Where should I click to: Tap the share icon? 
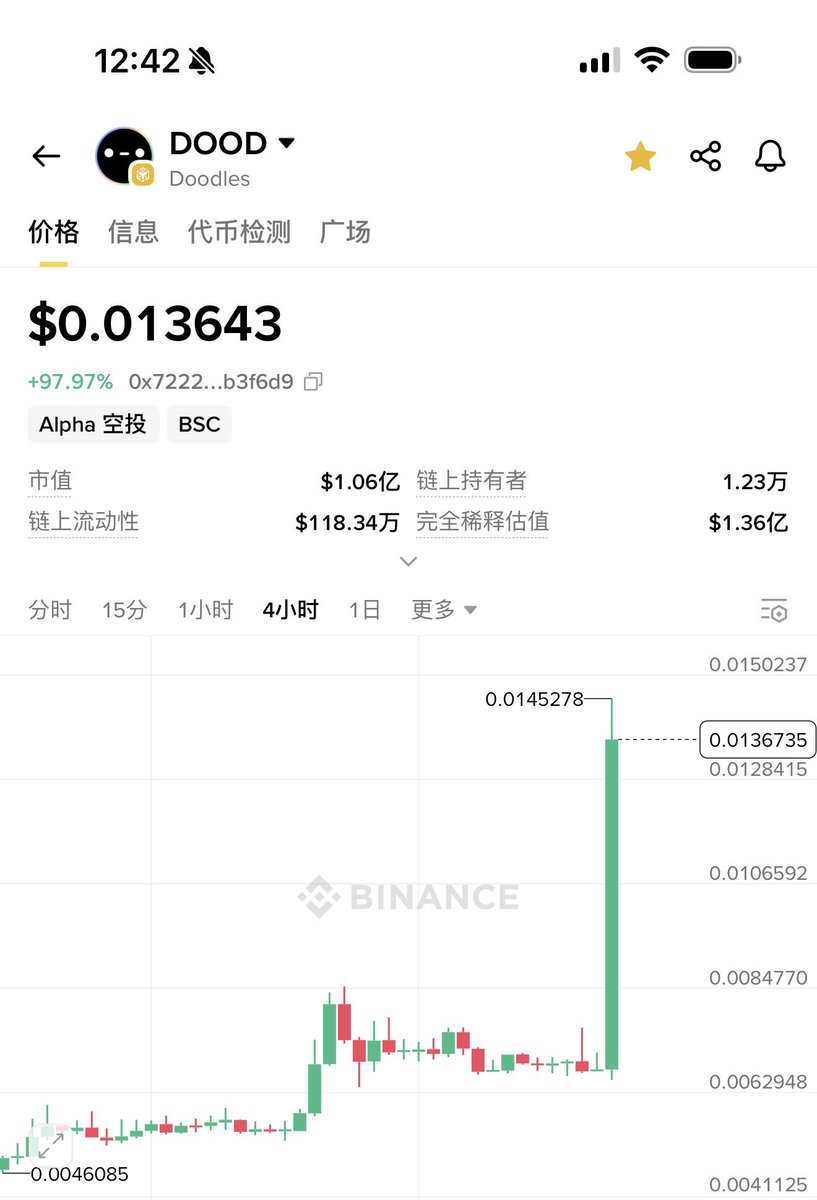pos(705,156)
